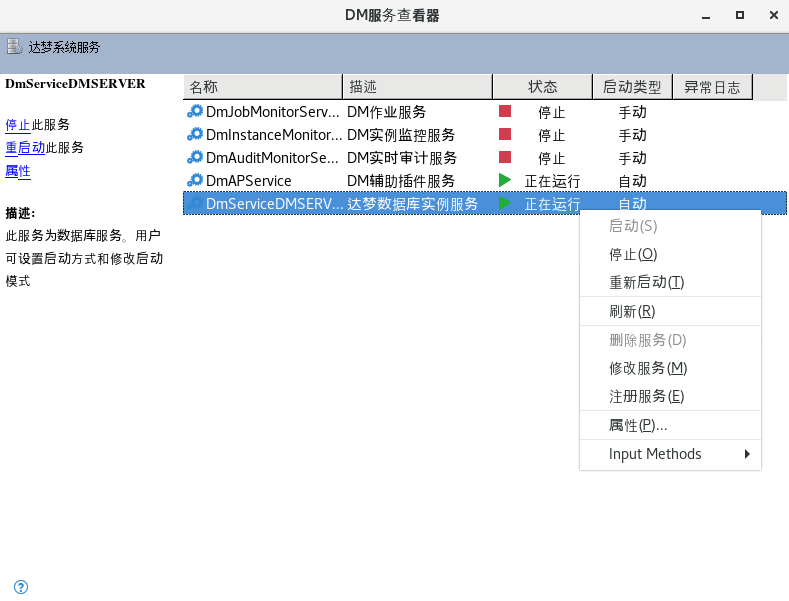789x601 pixels.
Task: Click 正在运行 status of DmAPService row
Action: coord(553,181)
